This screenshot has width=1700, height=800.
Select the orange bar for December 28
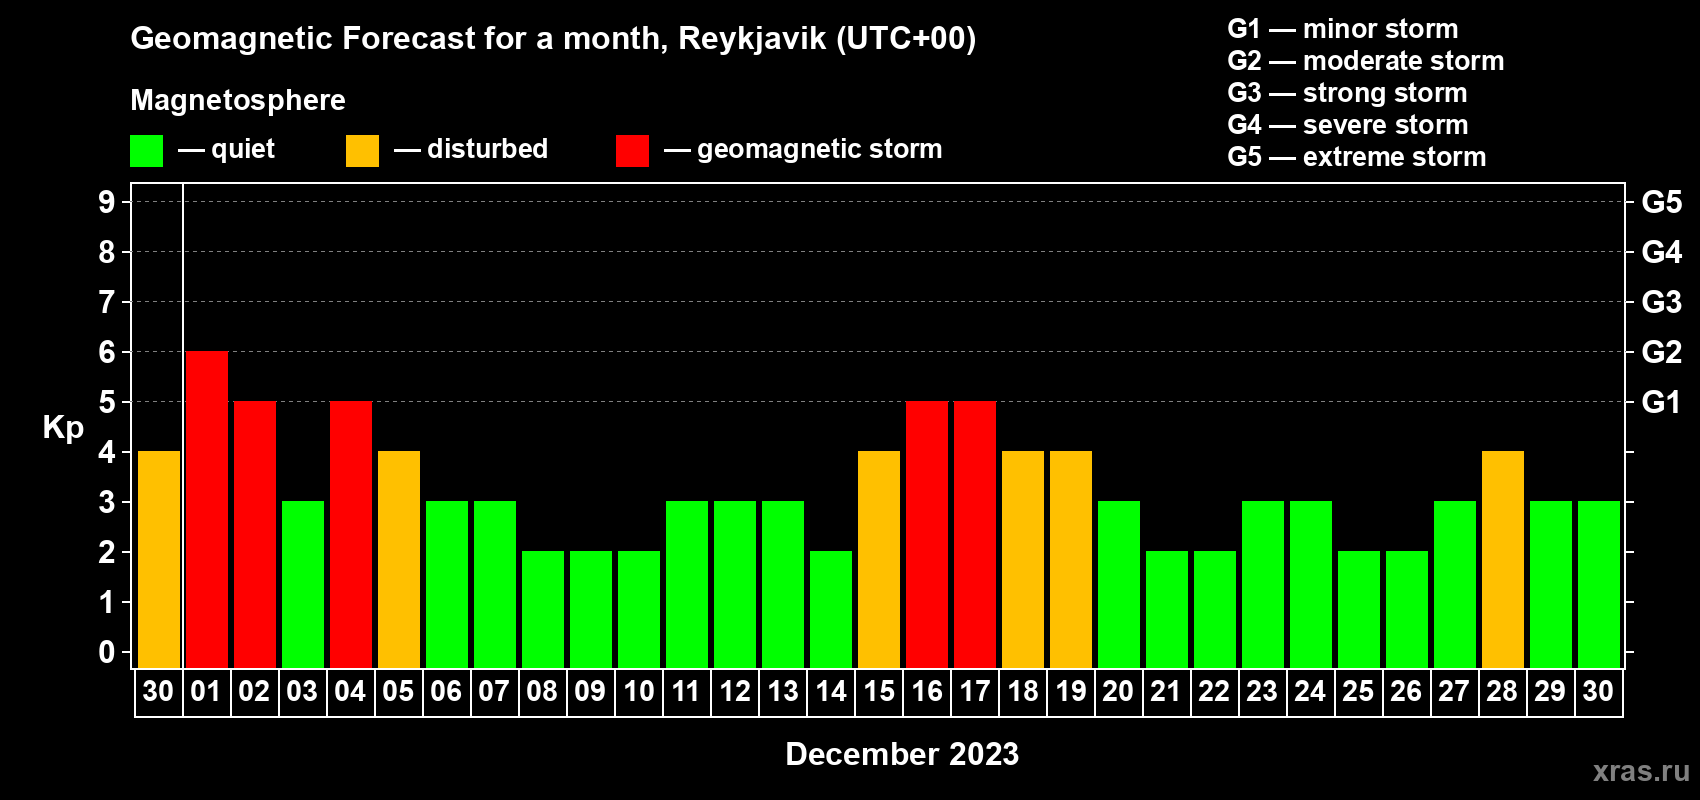click(1503, 559)
